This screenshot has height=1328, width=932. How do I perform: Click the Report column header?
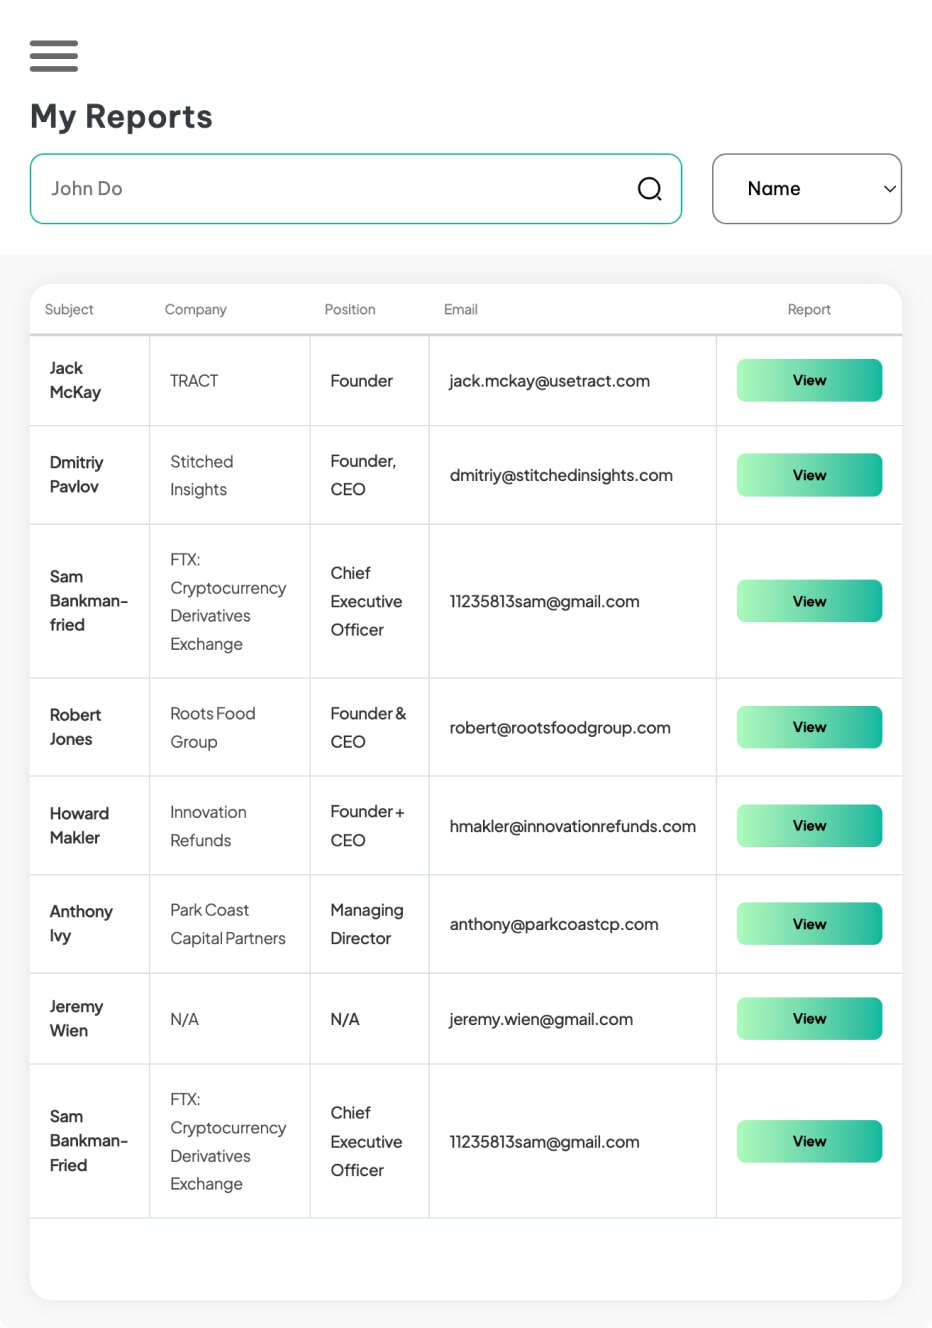click(x=808, y=310)
